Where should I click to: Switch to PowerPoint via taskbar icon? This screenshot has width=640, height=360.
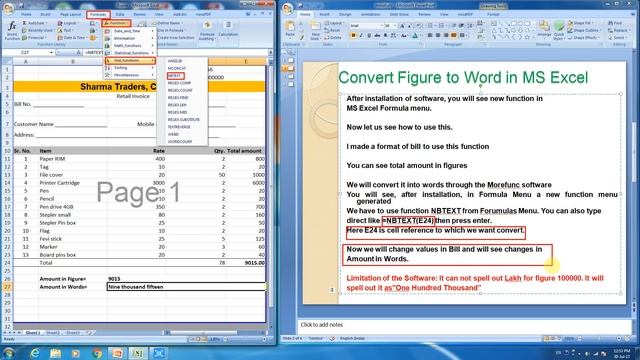[117, 353]
